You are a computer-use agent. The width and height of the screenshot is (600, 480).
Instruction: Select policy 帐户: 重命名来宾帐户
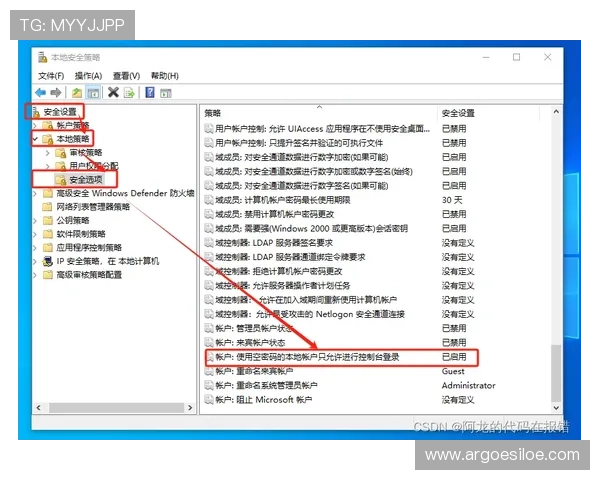(254, 371)
